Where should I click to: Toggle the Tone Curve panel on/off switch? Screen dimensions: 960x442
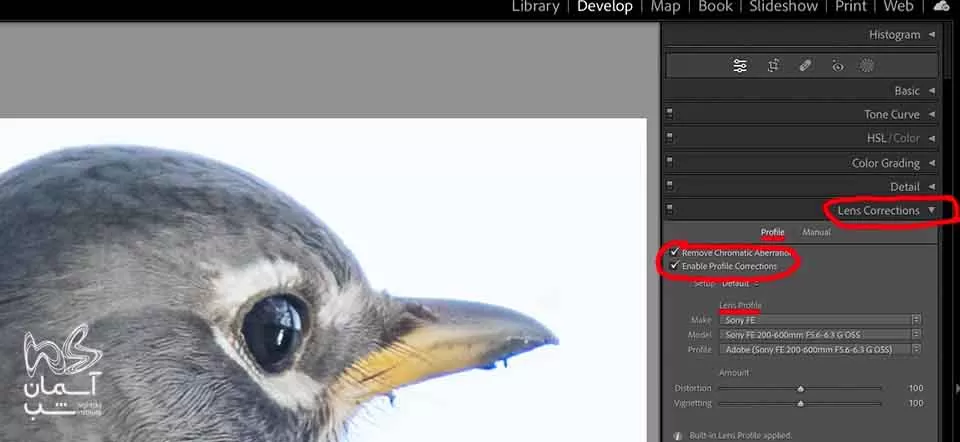(669, 114)
